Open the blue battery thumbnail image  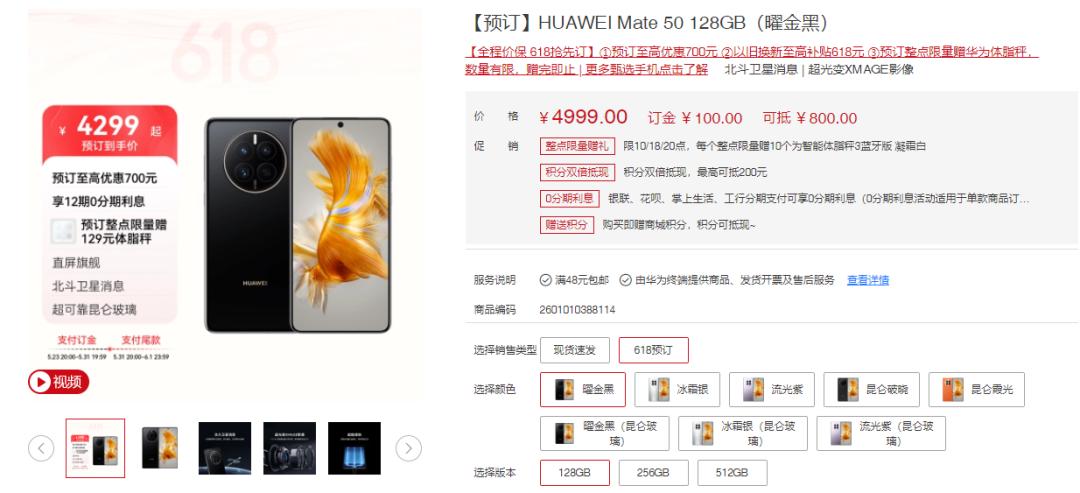point(354,448)
